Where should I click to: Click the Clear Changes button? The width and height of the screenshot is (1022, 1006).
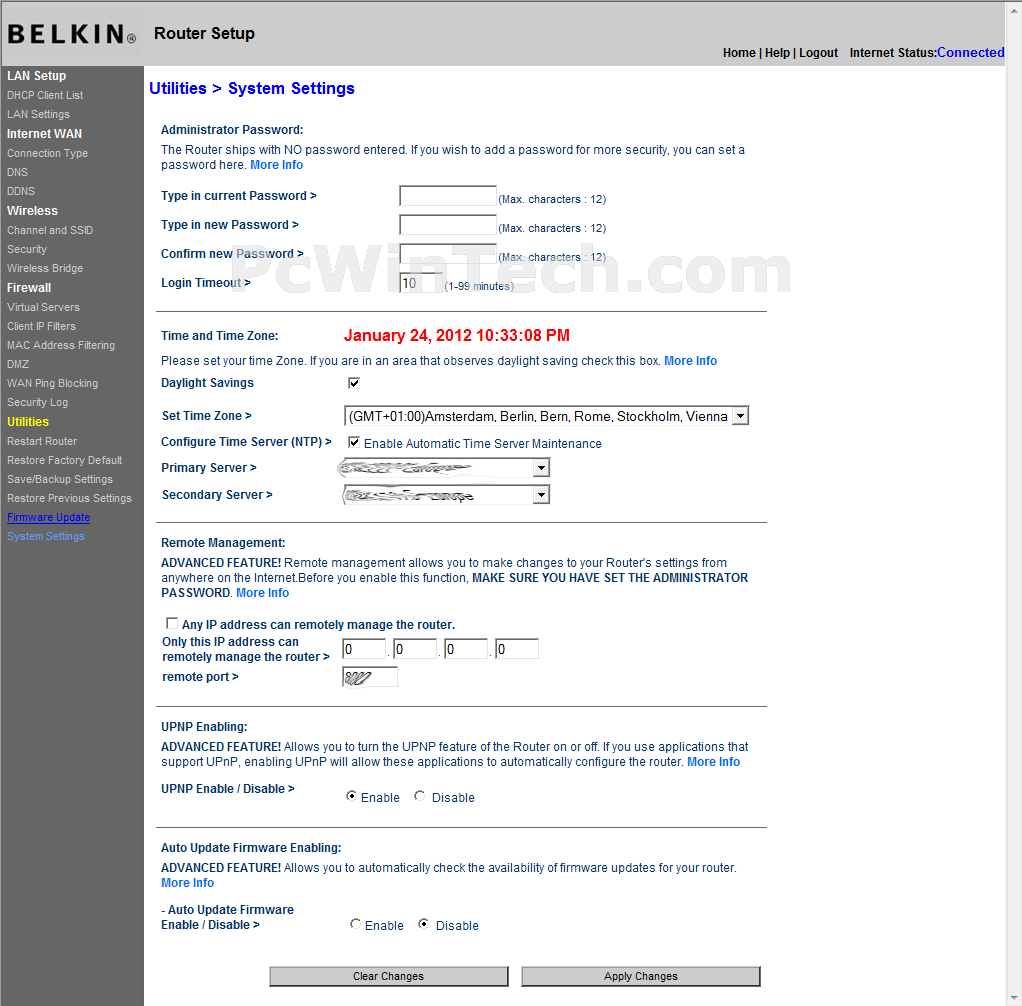click(x=388, y=976)
